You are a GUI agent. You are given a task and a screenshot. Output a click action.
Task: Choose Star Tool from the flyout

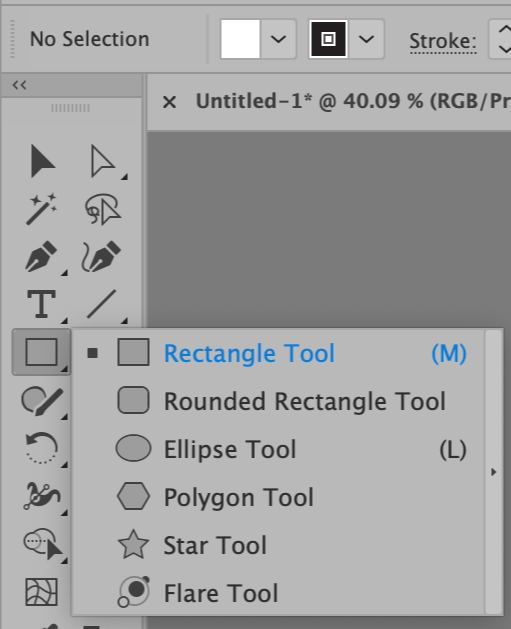(278, 545)
